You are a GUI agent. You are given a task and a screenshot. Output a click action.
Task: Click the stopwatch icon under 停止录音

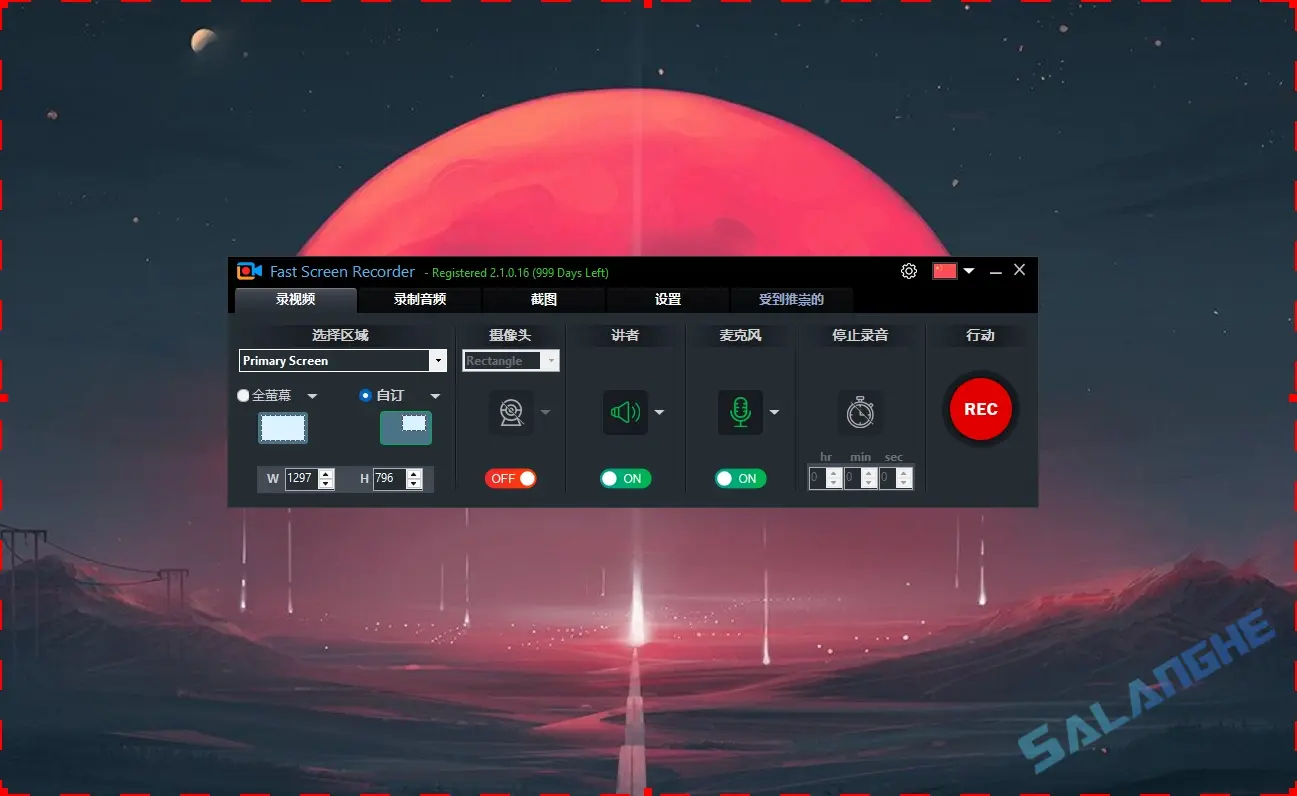click(x=859, y=412)
